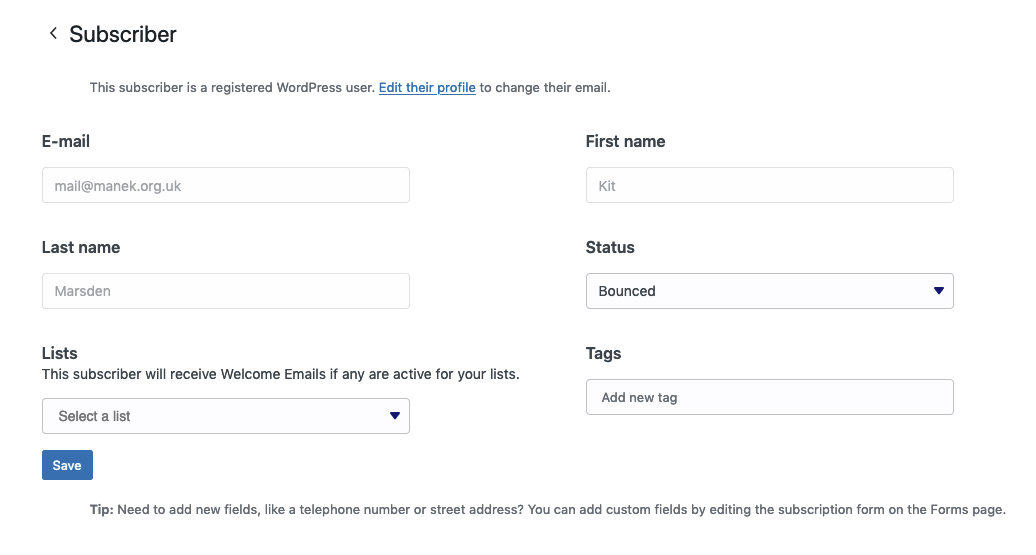The image size is (1036, 555).
Task: Click the Tags section label
Action: pos(603,353)
